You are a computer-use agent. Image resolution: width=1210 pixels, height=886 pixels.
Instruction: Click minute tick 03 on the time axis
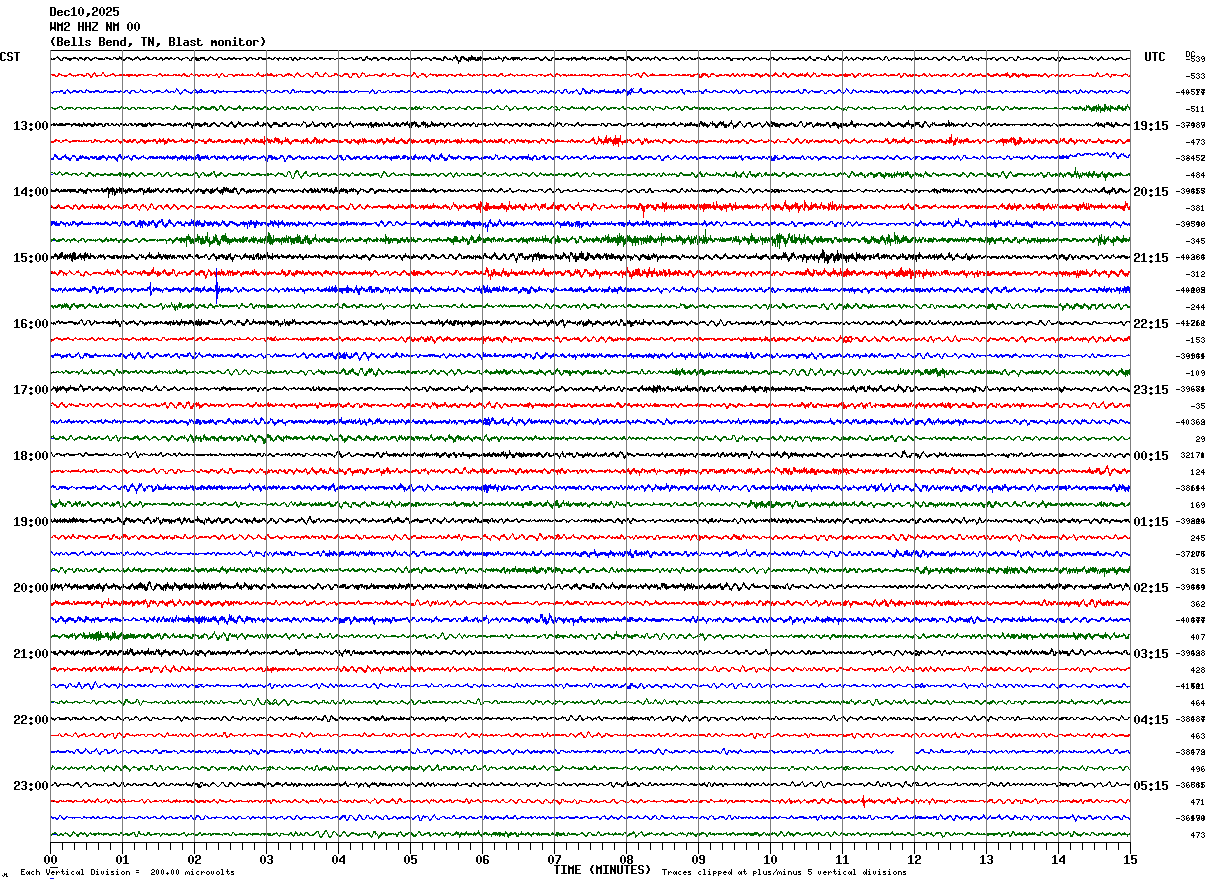point(266,859)
